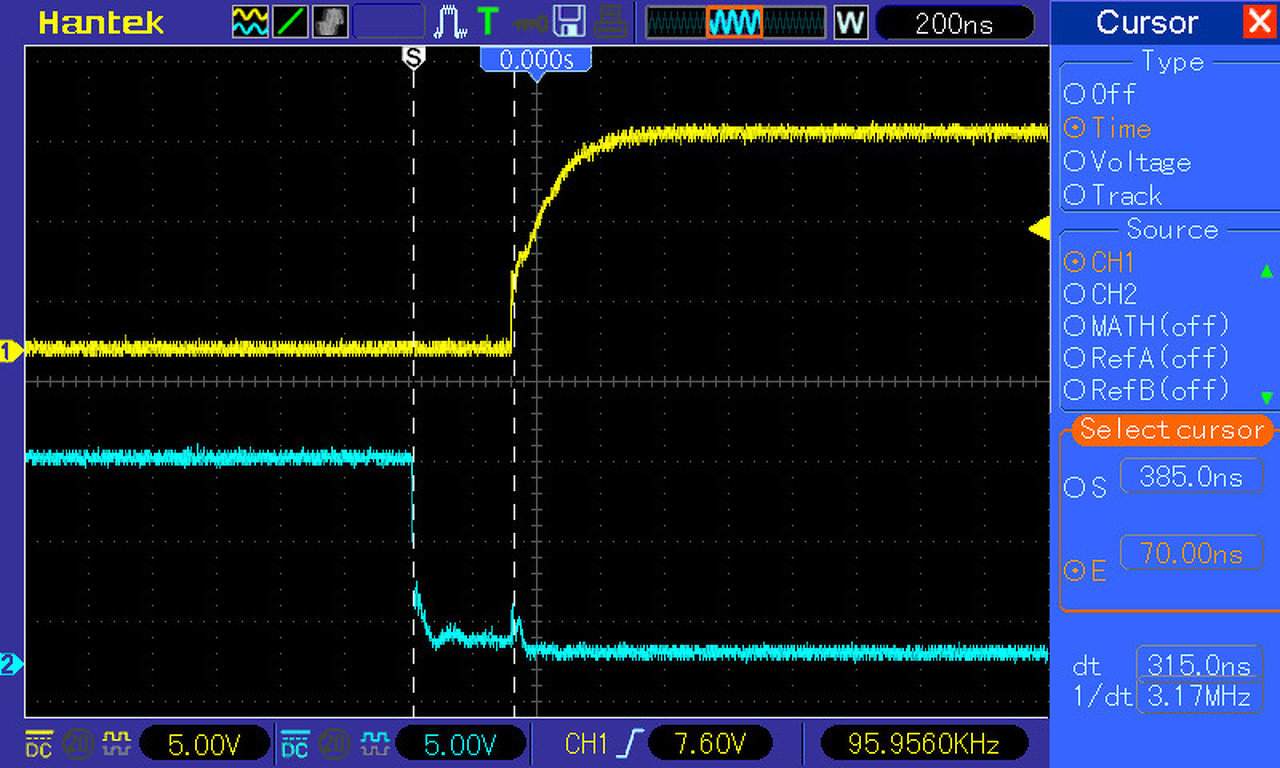Click the Type section heading
Image resolution: width=1280 pixels, height=768 pixels.
(x=1172, y=62)
